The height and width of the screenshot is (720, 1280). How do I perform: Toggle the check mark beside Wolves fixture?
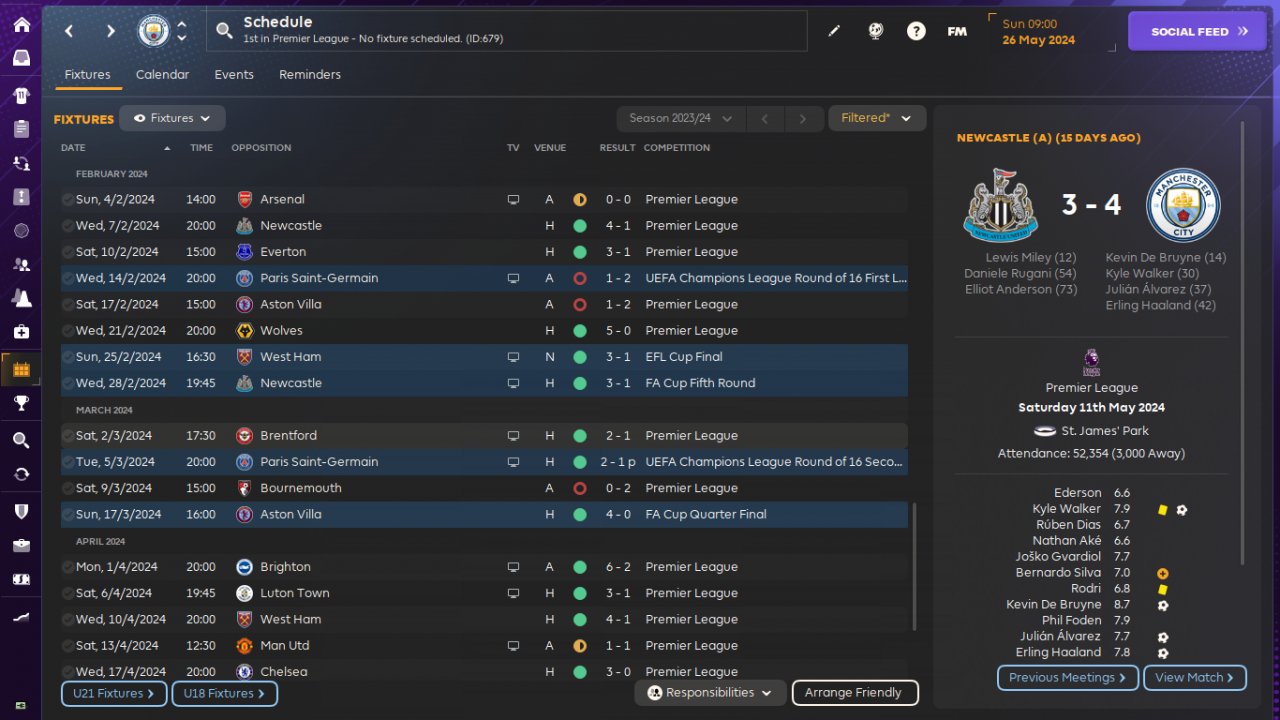pyautogui.click(x=67, y=331)
